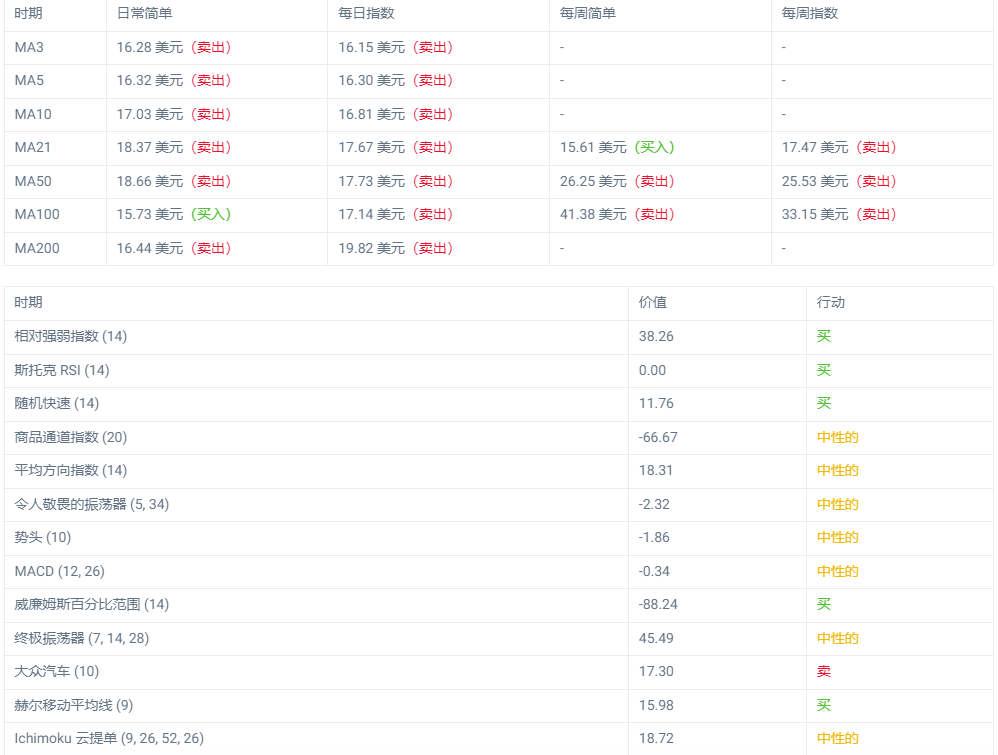998x755 pixels.
Task: Select the Ichimoku 云提单 row
Action: pos(498,738)
